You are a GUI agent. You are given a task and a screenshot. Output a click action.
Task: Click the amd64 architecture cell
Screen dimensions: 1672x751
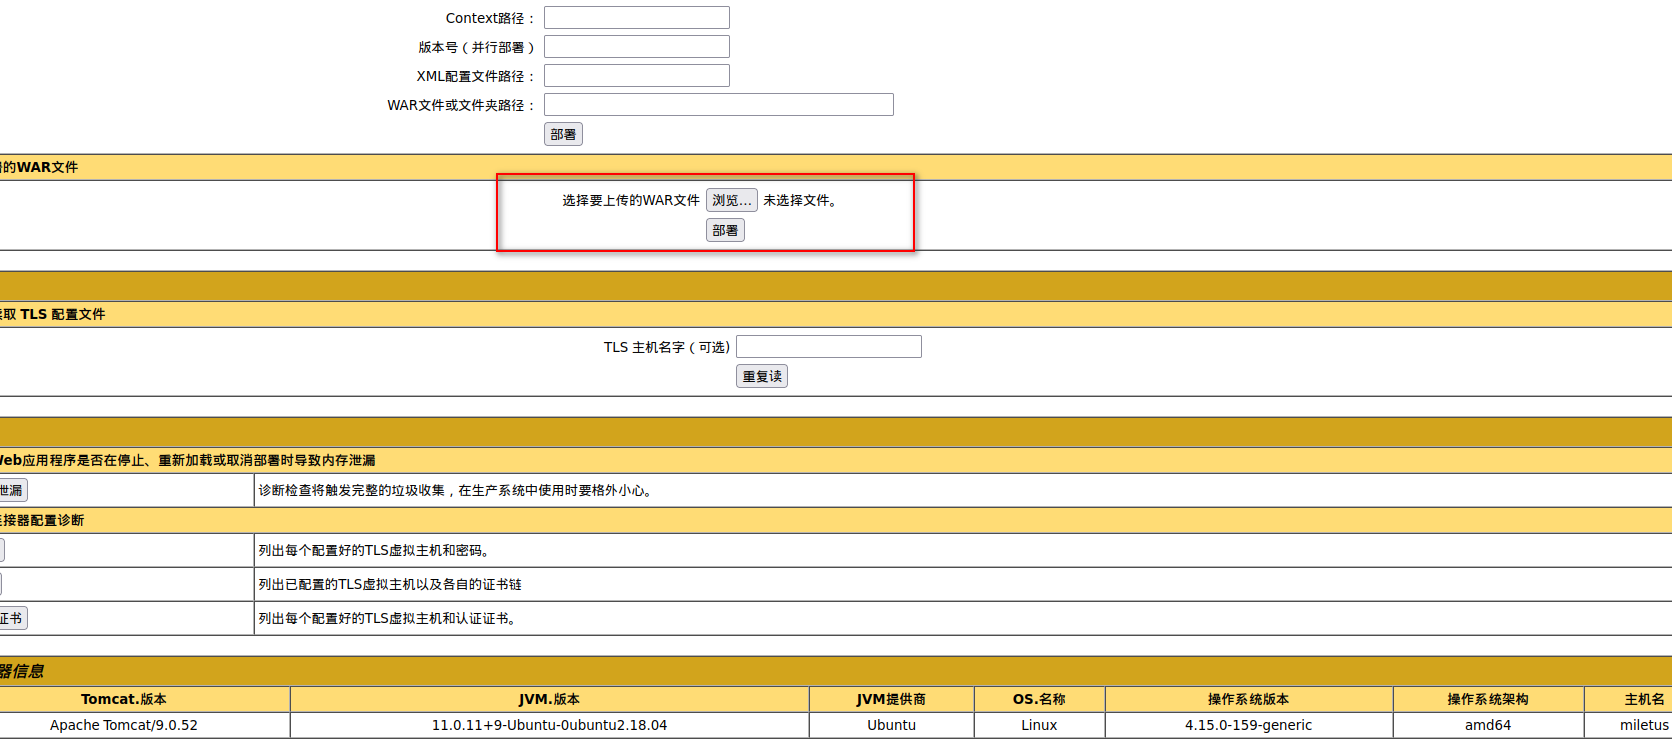click(1488, 725)
